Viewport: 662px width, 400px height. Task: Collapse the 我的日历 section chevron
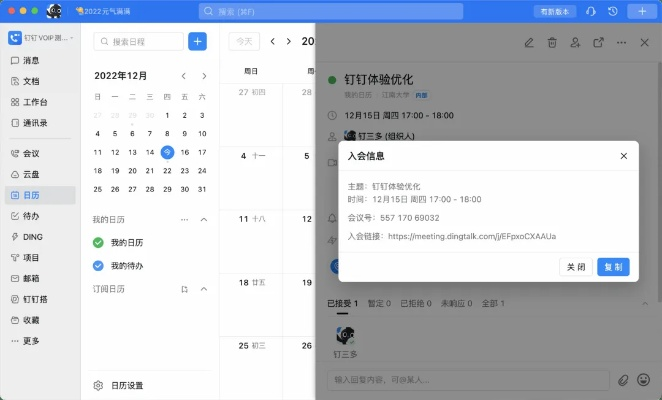pyautogui.click(x=204, y=219)
